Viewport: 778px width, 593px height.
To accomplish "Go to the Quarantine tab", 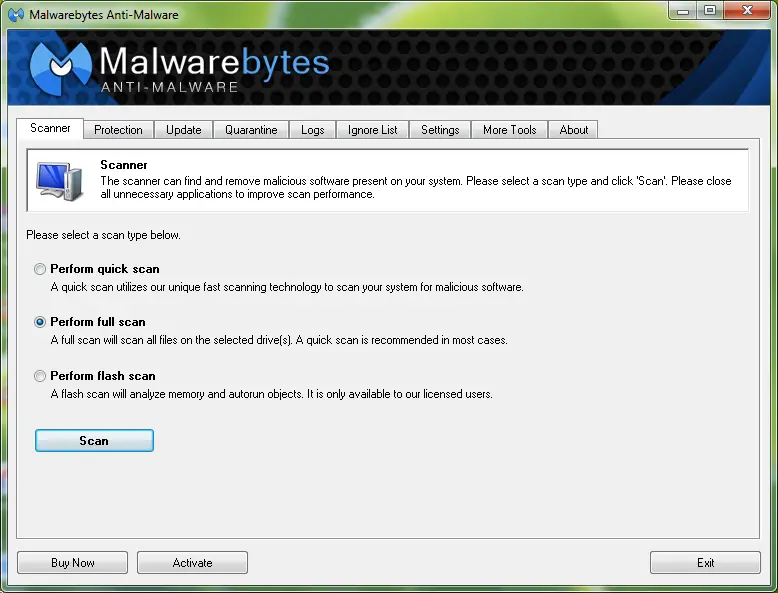I will coord(251,130).
